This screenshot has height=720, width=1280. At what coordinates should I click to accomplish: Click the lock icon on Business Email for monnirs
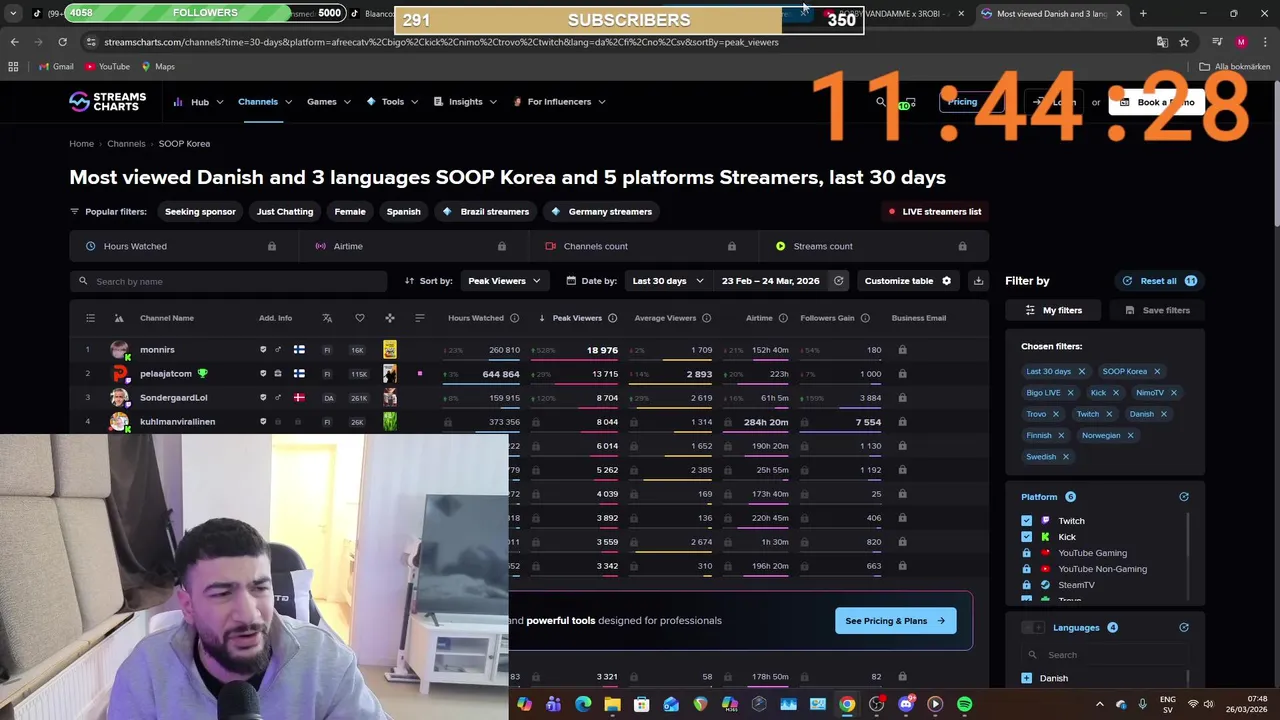coord(902,350)
